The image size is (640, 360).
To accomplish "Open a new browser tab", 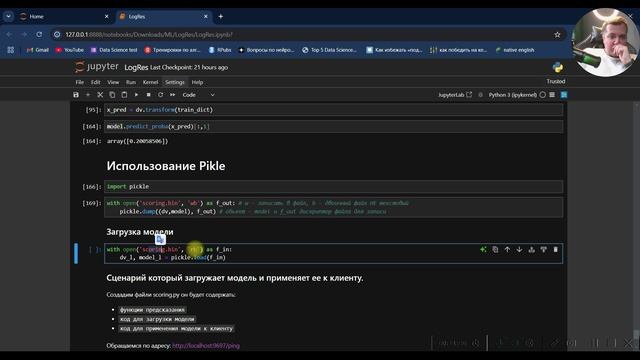I will point(220,16).
